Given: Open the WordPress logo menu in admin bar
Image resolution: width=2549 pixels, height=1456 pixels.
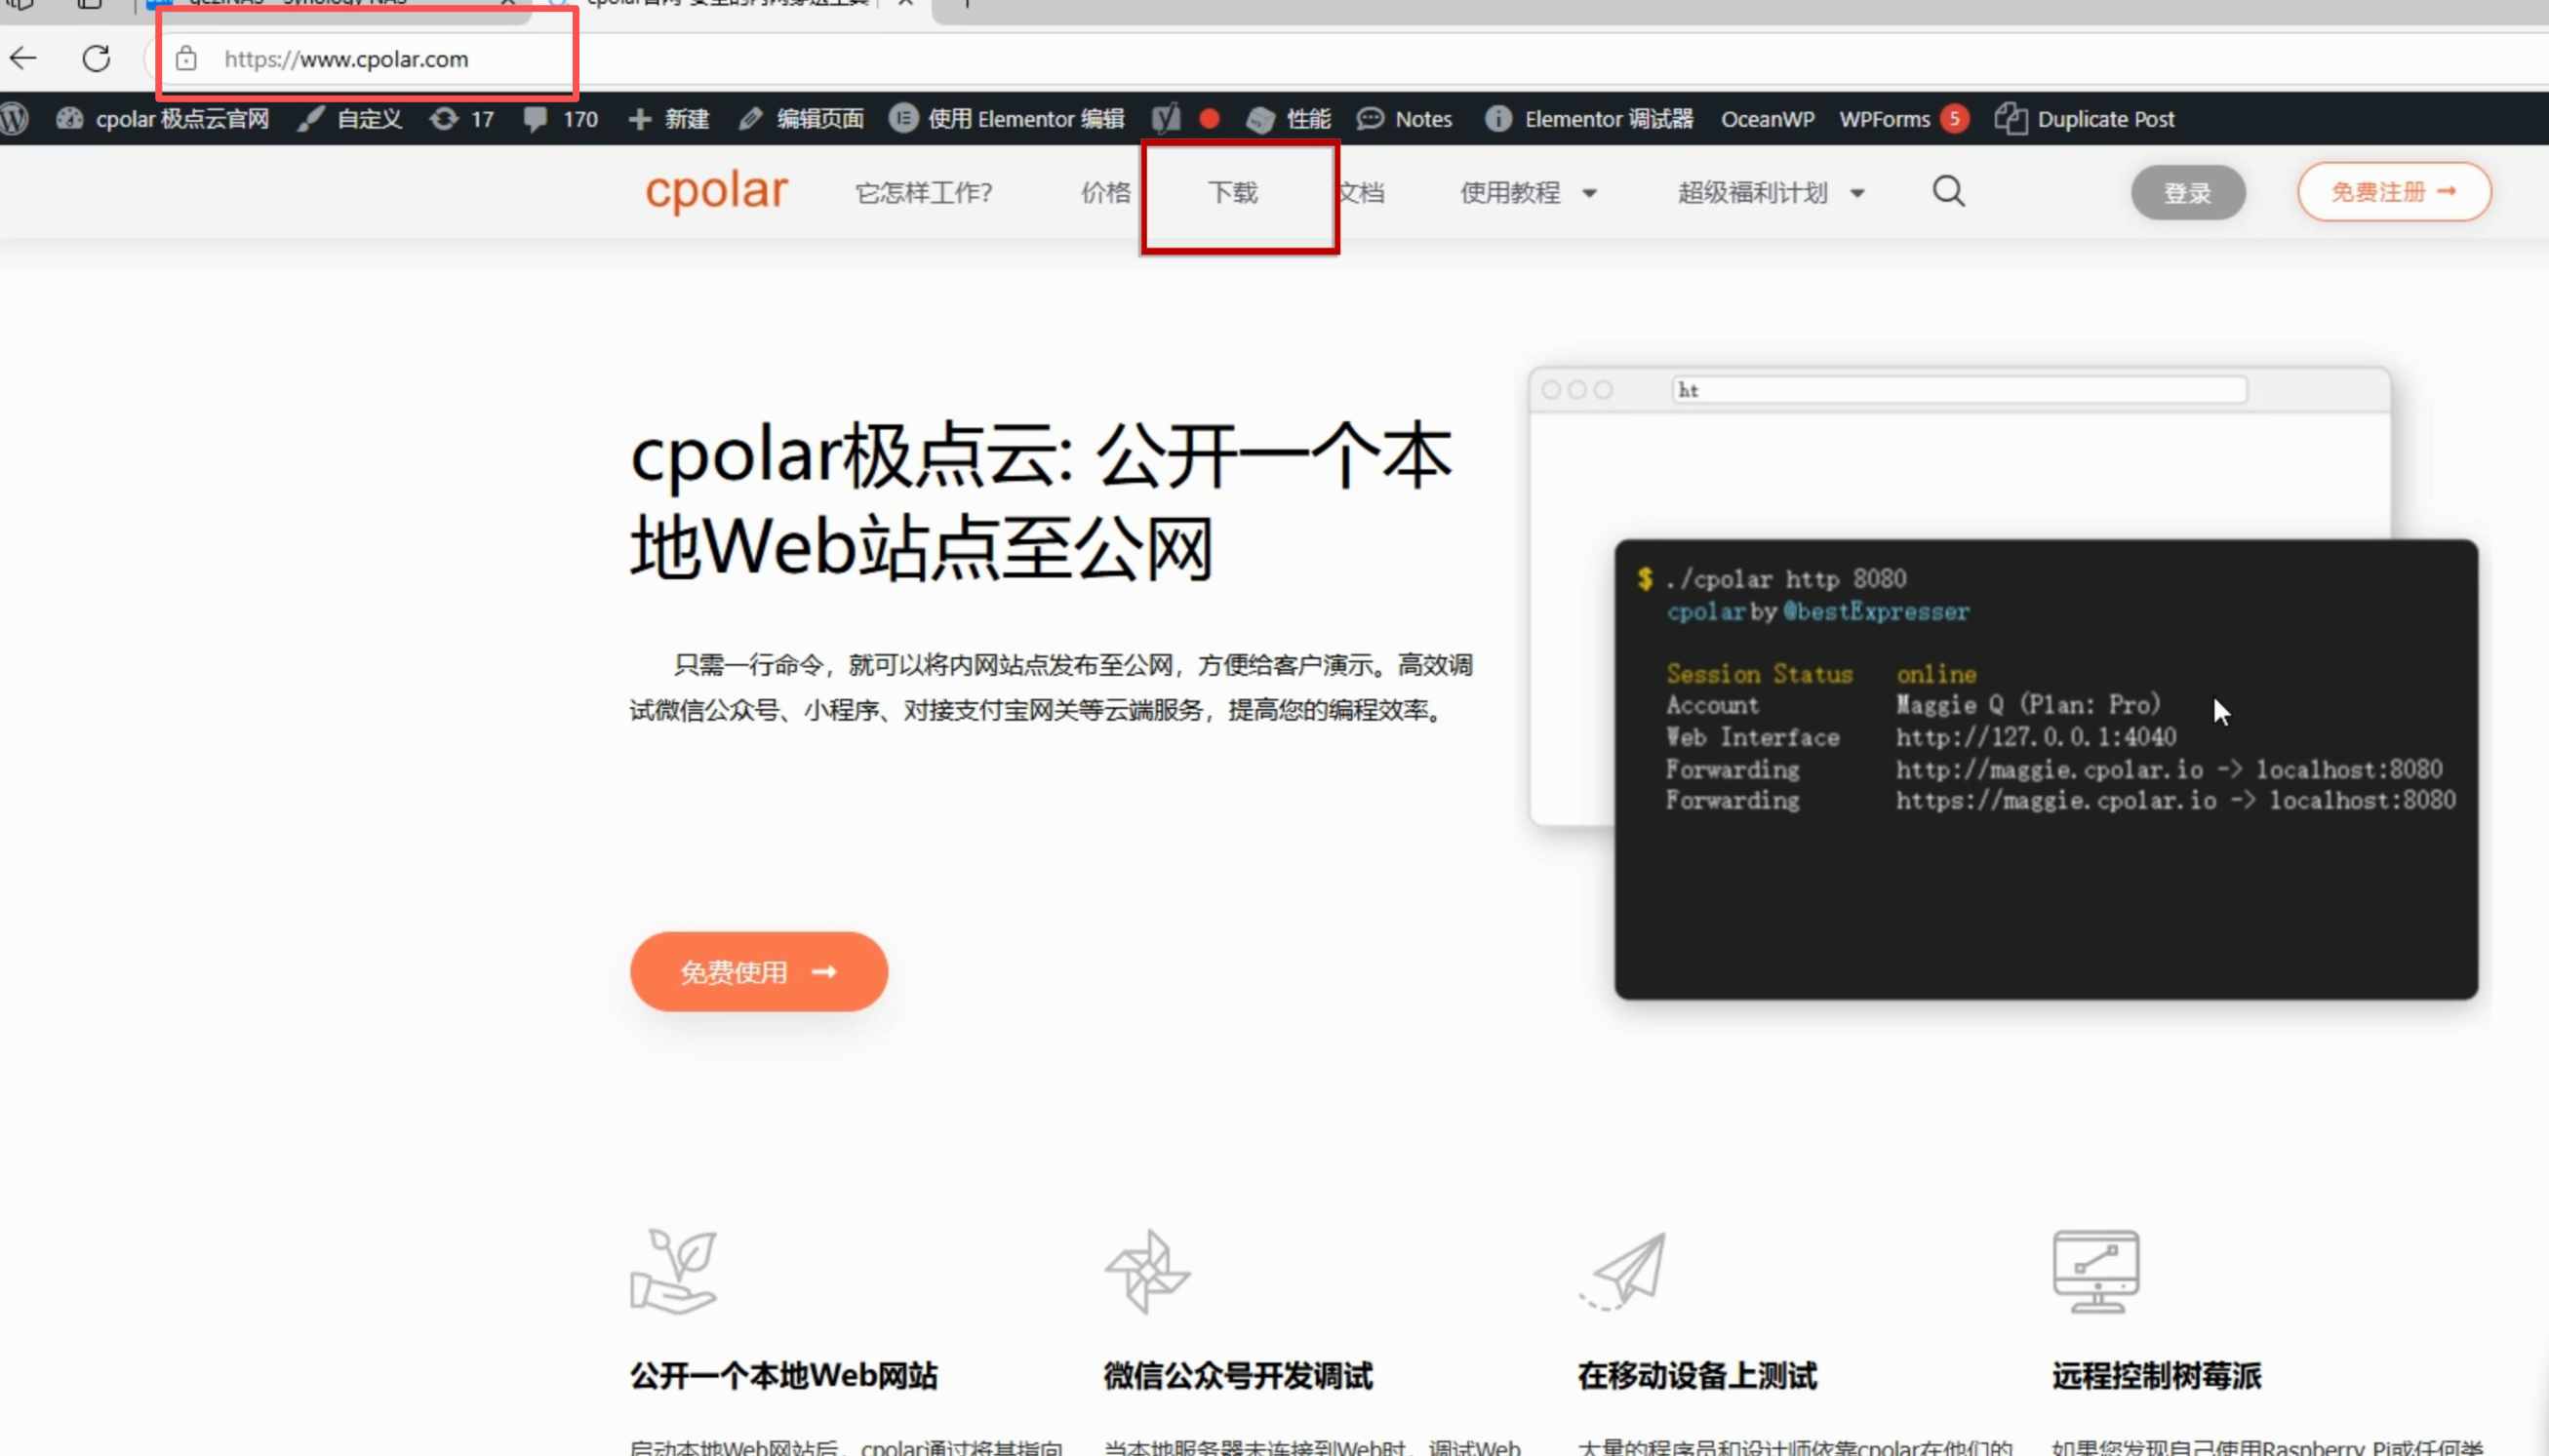Looking at the screenshot, I should [x=14, y=119].
